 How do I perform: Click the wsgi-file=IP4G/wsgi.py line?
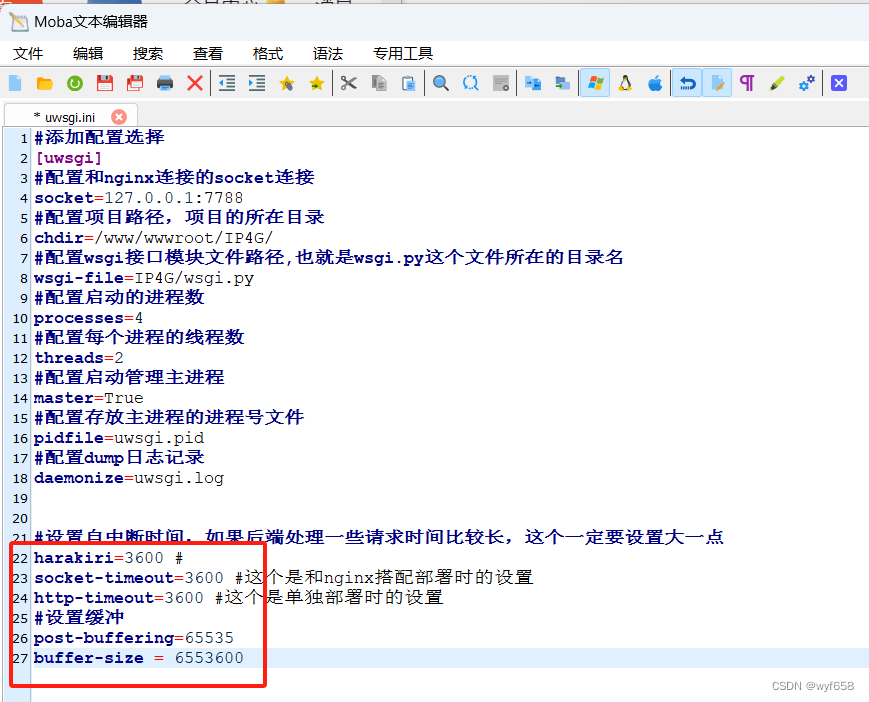click(144, 278)
